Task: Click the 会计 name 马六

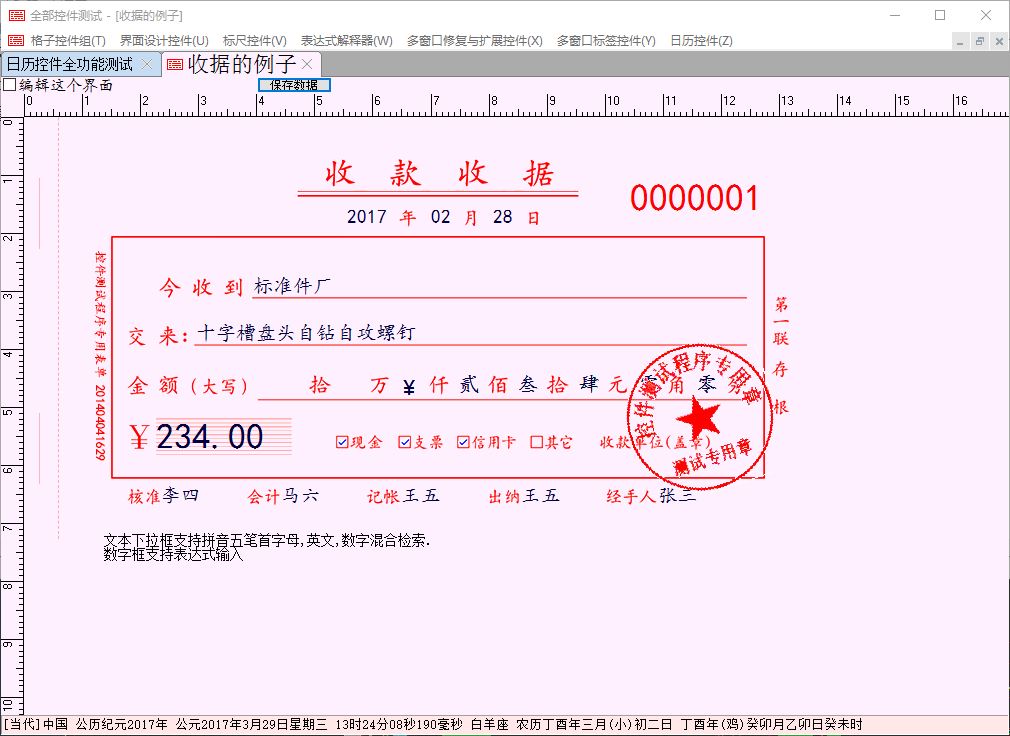Action: click(300, 496)
